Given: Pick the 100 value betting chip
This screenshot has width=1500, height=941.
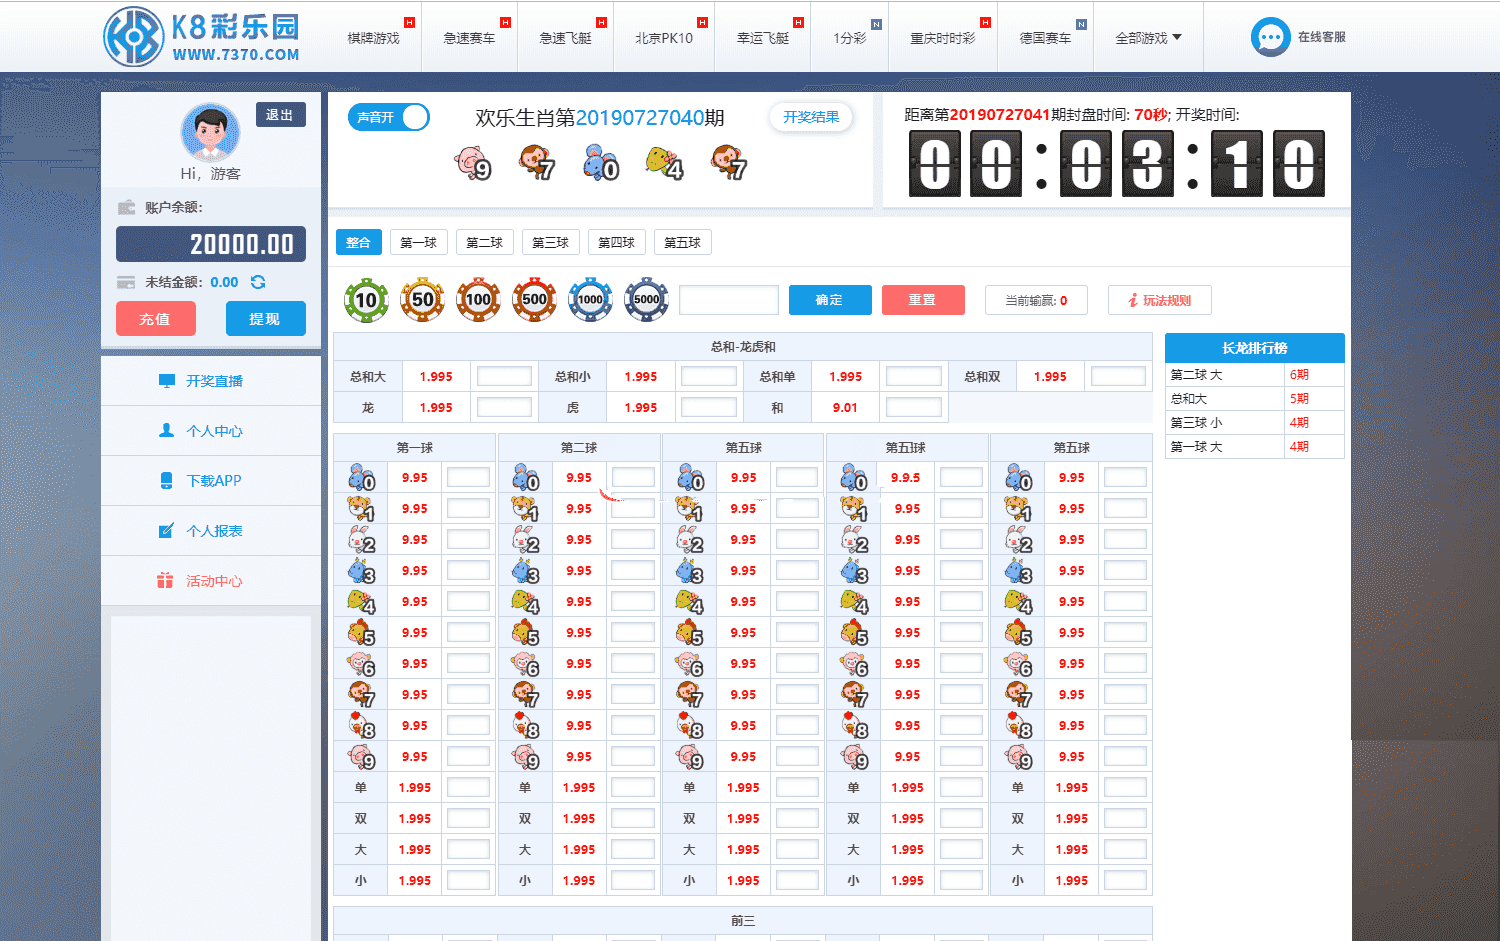Looking at the screenshot, I should [478, 300].
